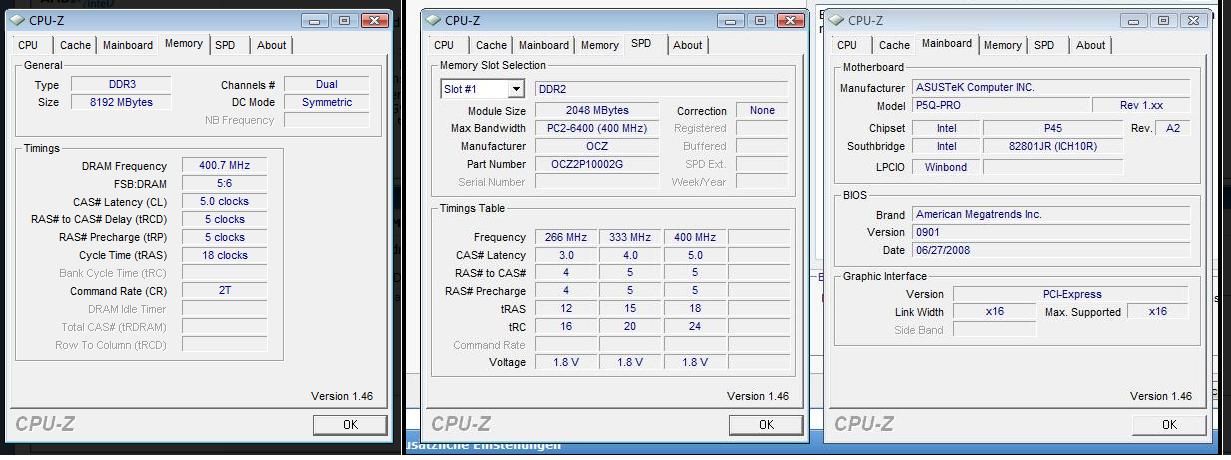Viewport: 1231px width, 460px height.
Task: Click the CAS# Latency value 5.0 clocks
Action: tap(224, 202)
